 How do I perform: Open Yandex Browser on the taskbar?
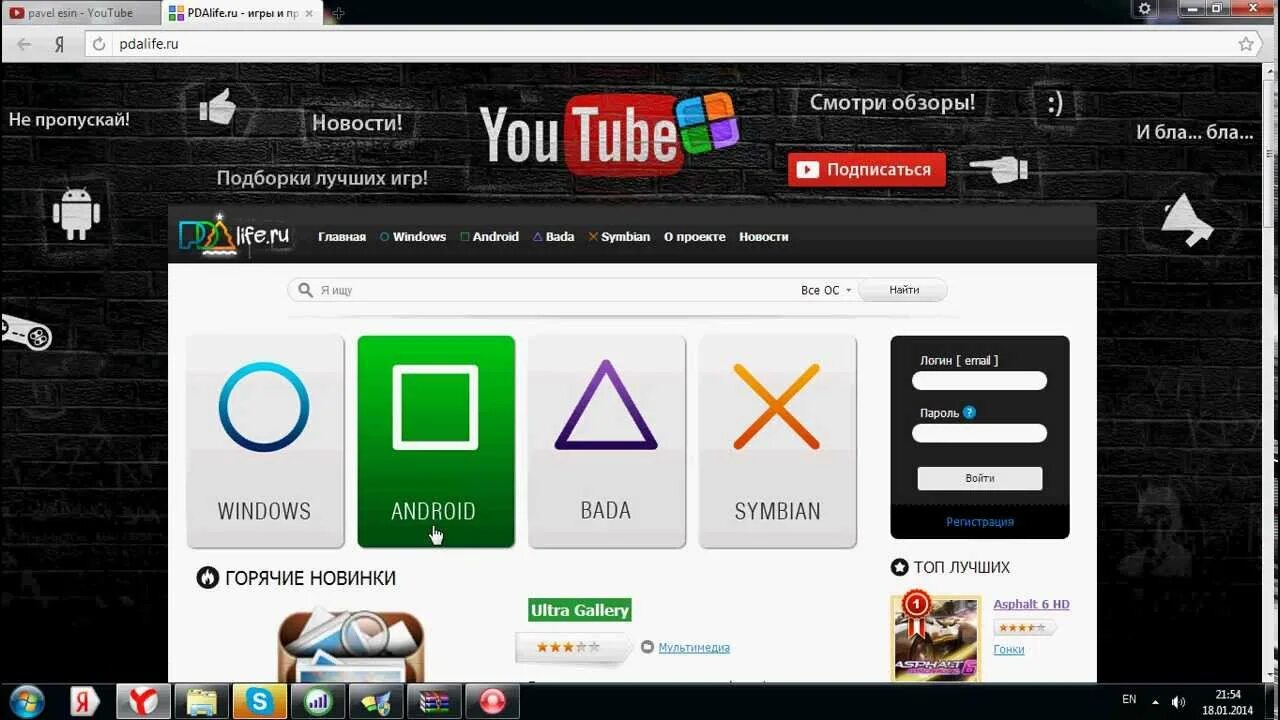143,701
